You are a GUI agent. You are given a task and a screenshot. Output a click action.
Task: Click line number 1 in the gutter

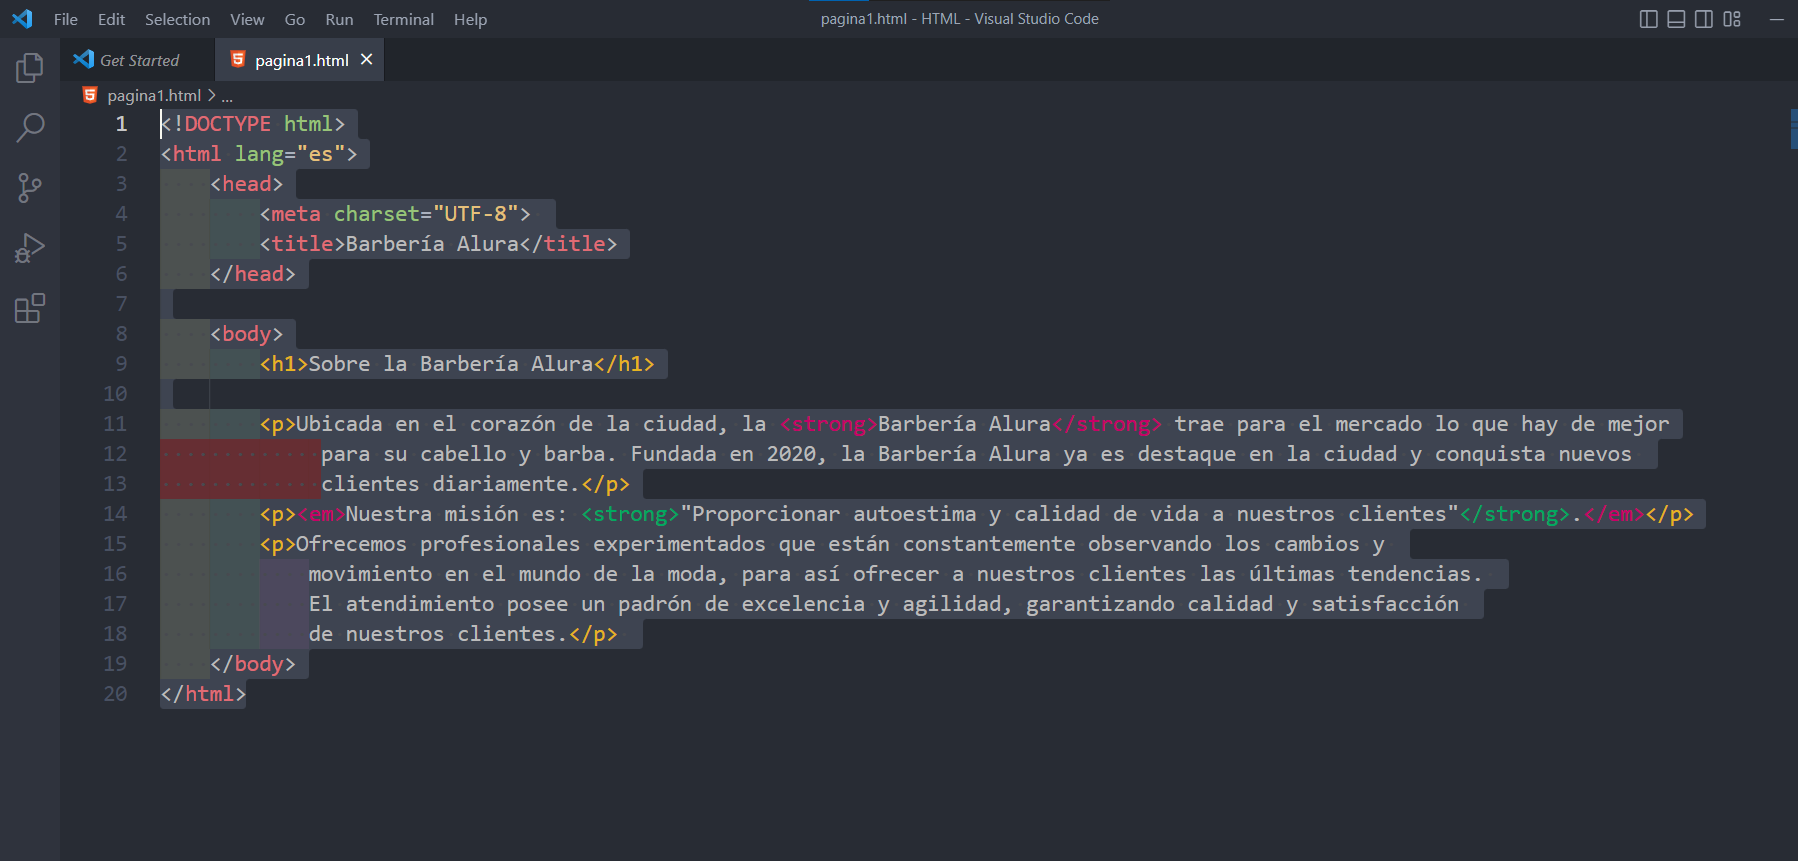pyautogui.click(x=121, y=124)
